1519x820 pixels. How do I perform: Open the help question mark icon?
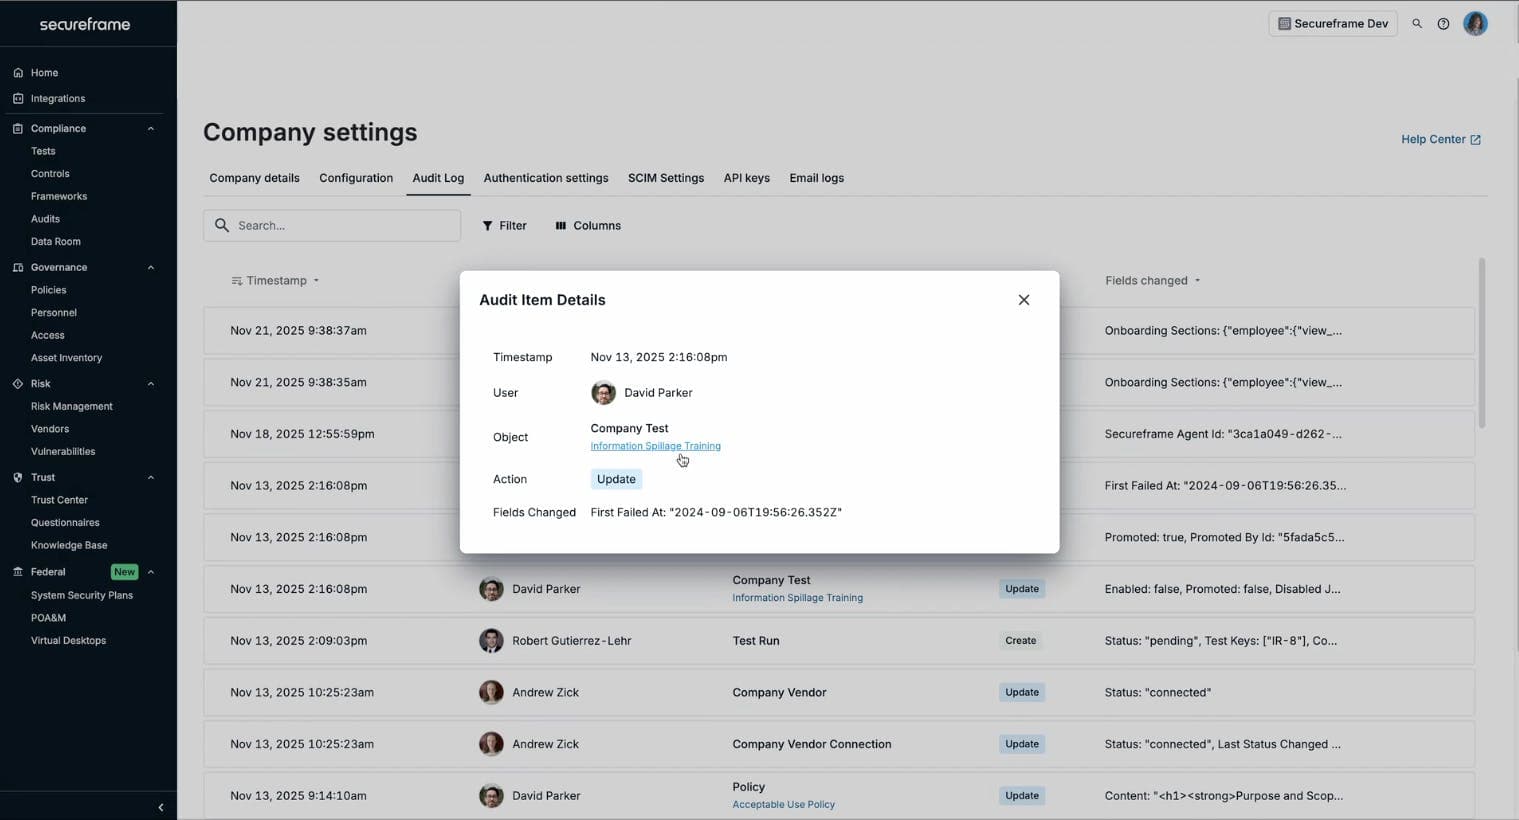point(1443,24)
